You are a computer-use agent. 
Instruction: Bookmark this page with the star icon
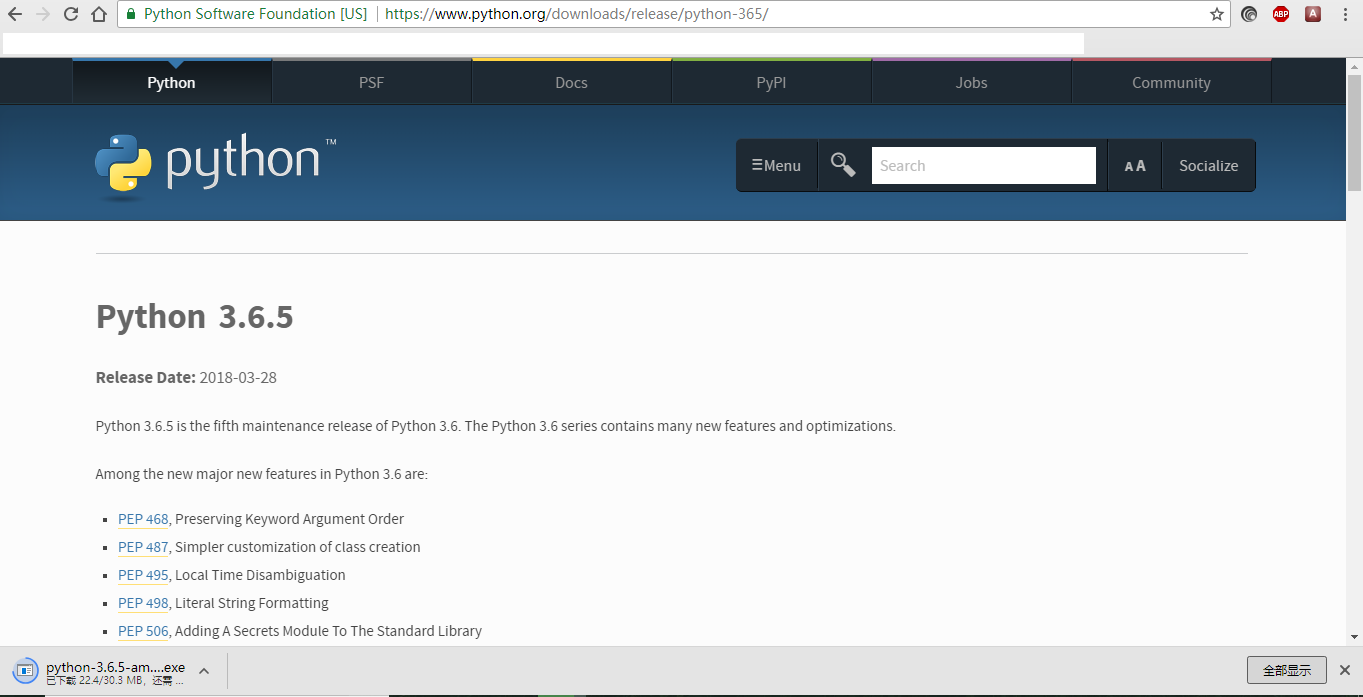1217,14
